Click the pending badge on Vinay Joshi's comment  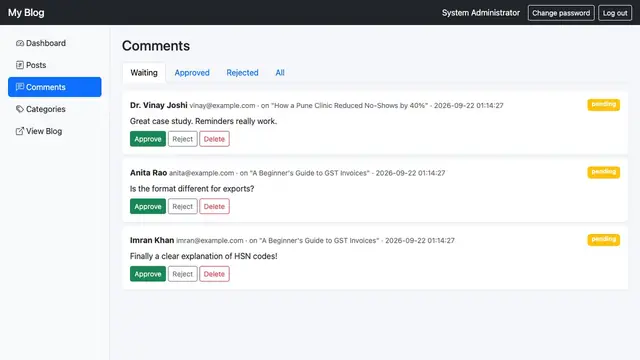click(603, 104)
